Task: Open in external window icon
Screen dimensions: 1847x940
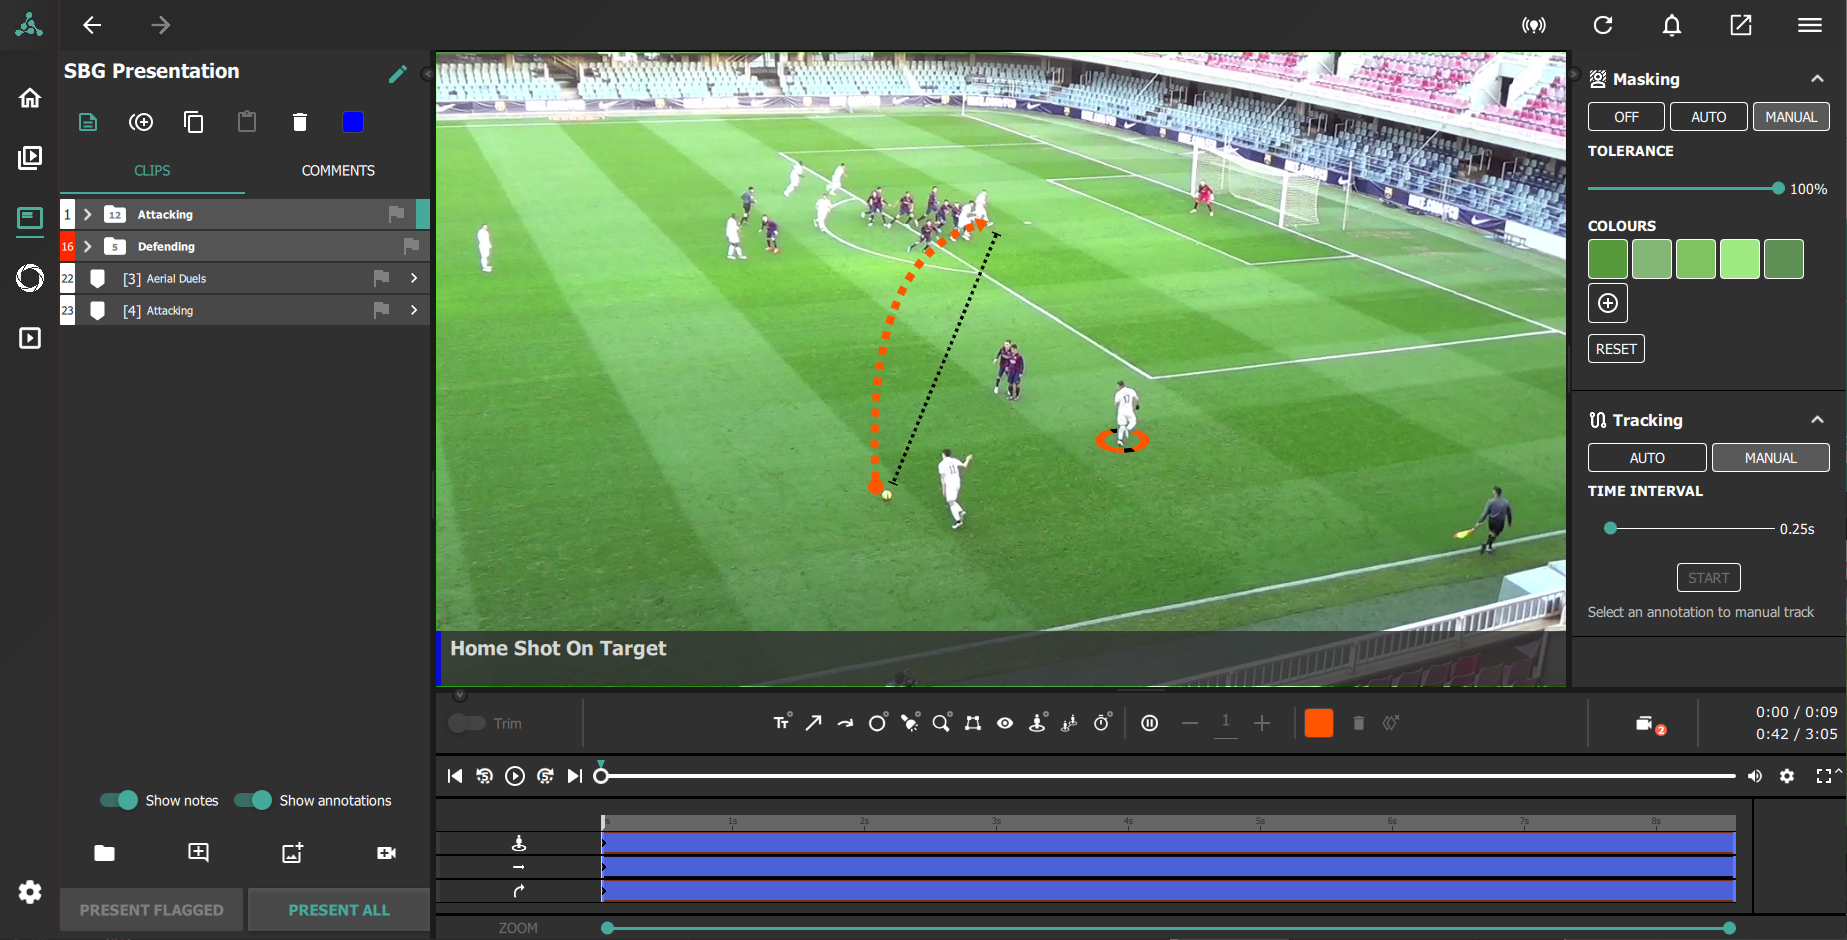Action: coord(1740,25)
